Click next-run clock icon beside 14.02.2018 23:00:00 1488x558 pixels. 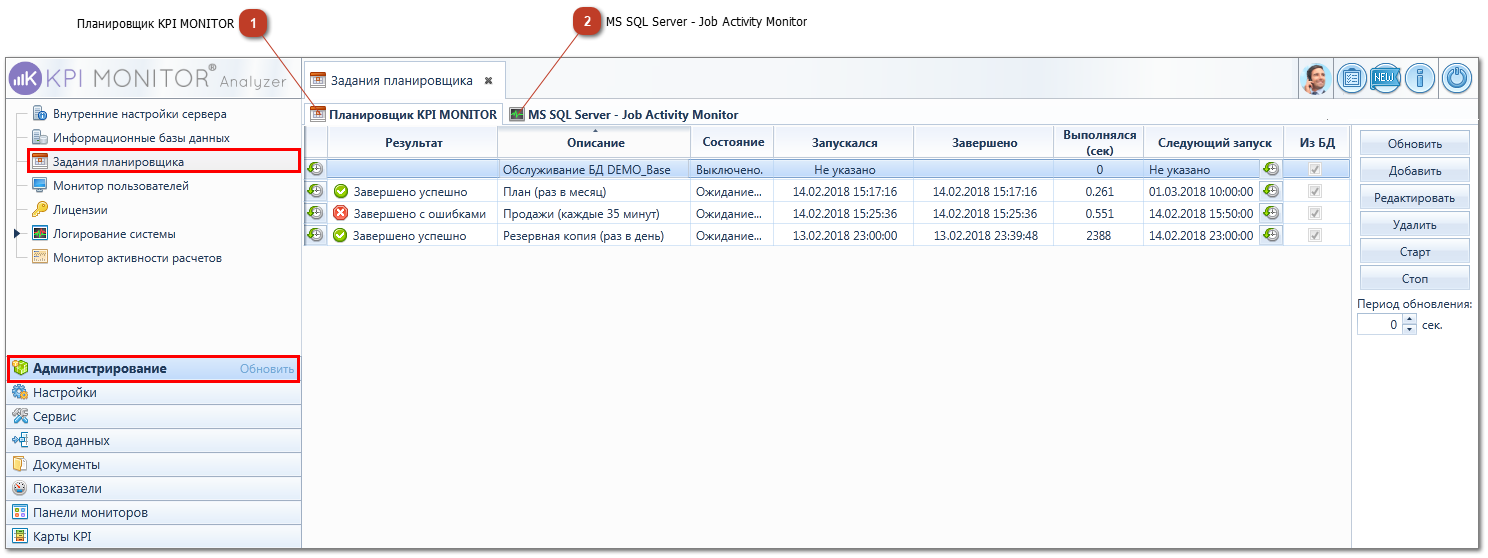click(1271, 235)
